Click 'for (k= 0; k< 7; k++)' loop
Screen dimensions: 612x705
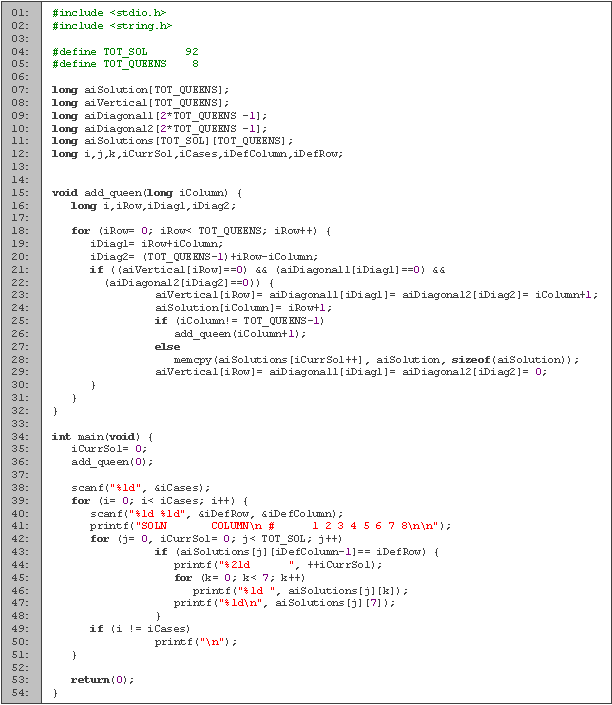[240, 578]
